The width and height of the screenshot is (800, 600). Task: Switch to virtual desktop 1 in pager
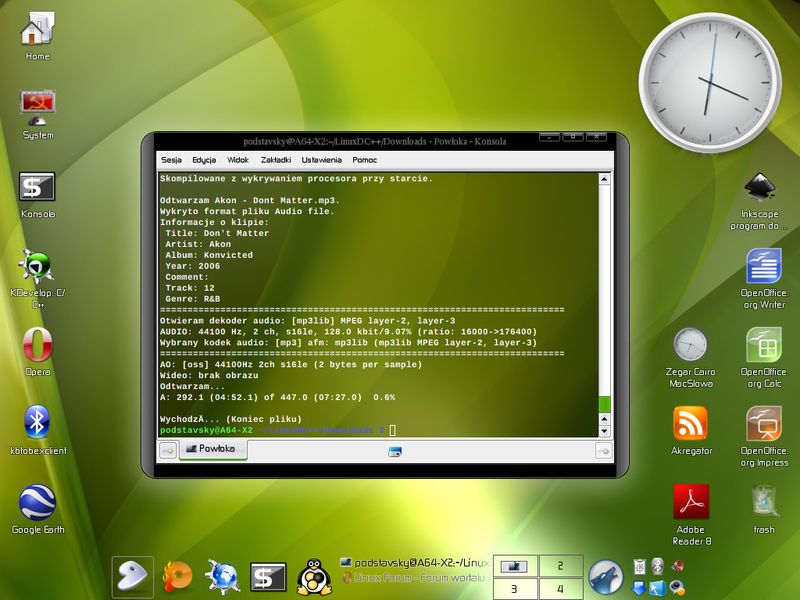click(x=515, y=566)
